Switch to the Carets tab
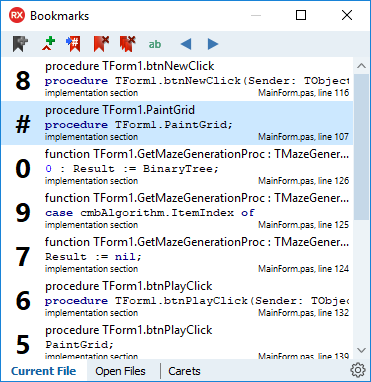The width and height of the screenshot is (371, 382). (184, 371)
